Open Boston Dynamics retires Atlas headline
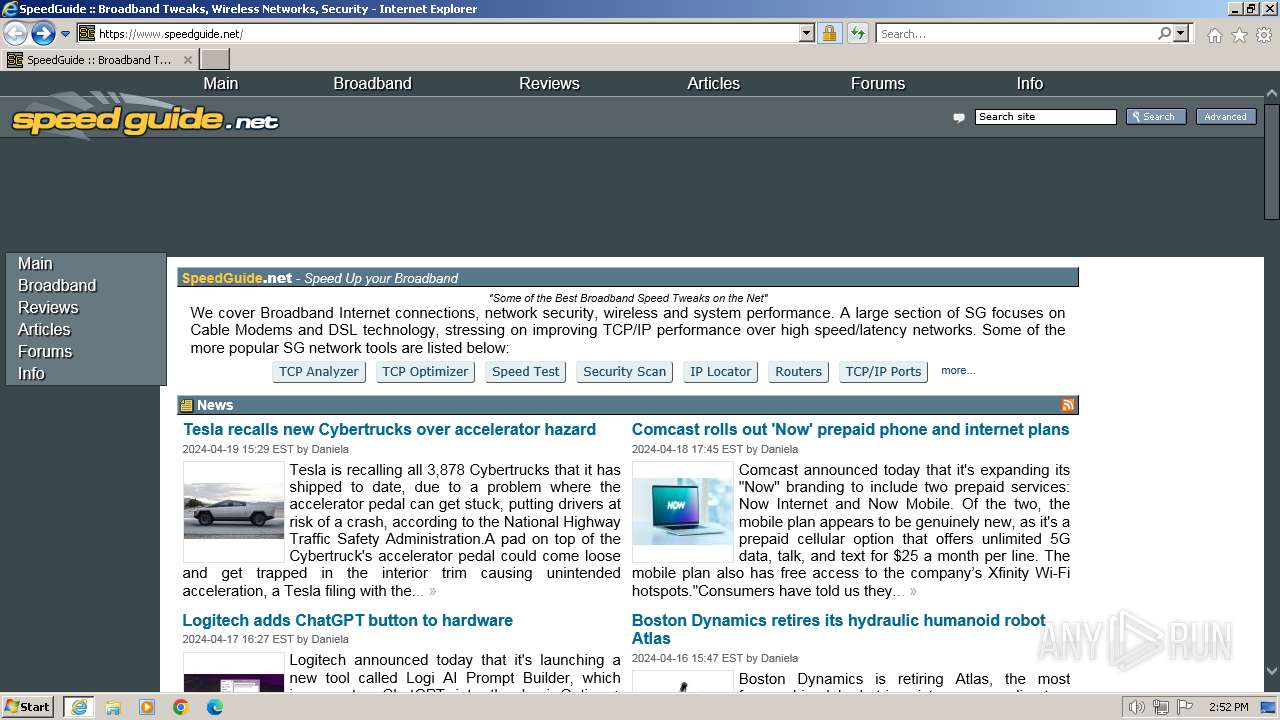 pyautogui.click(x=839, y=630)
